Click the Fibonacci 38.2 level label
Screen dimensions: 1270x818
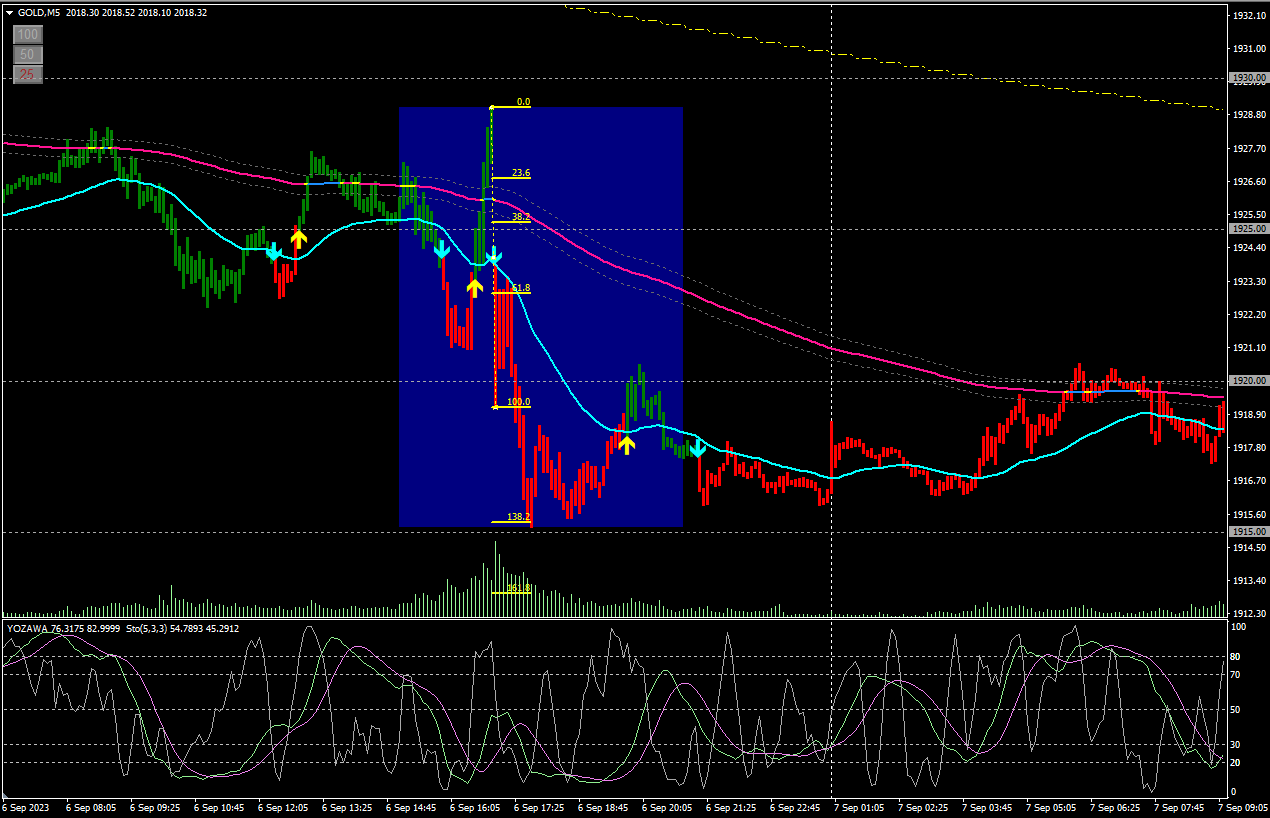pyautogui.click(x=521, y=216)
